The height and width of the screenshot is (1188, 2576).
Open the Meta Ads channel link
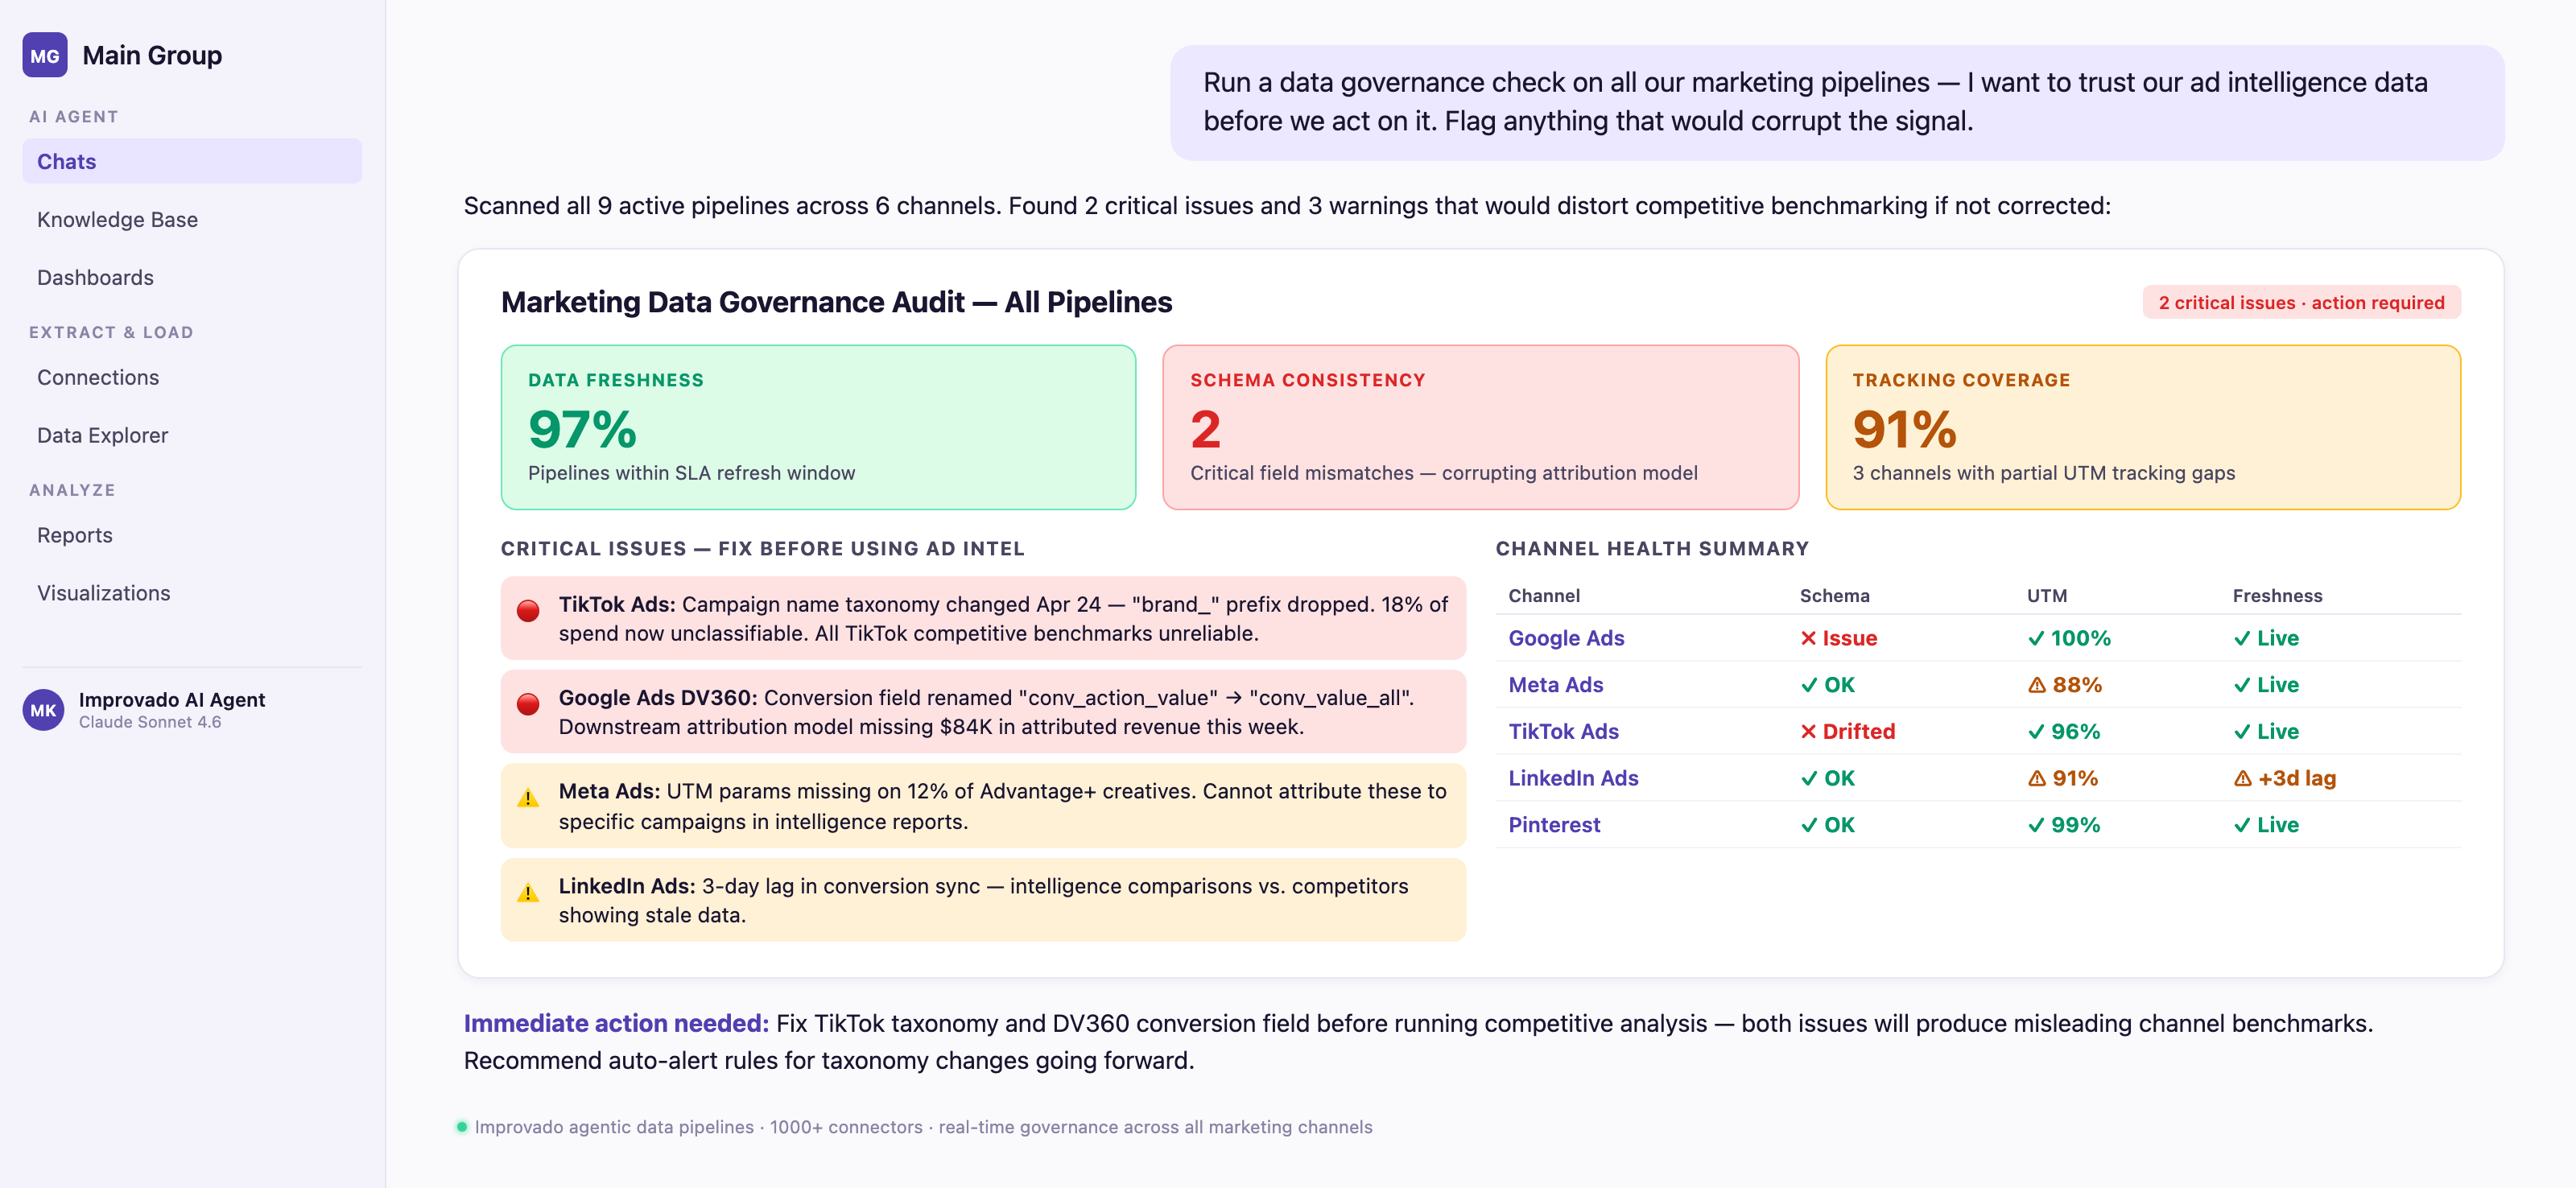tap(1555, 685)
